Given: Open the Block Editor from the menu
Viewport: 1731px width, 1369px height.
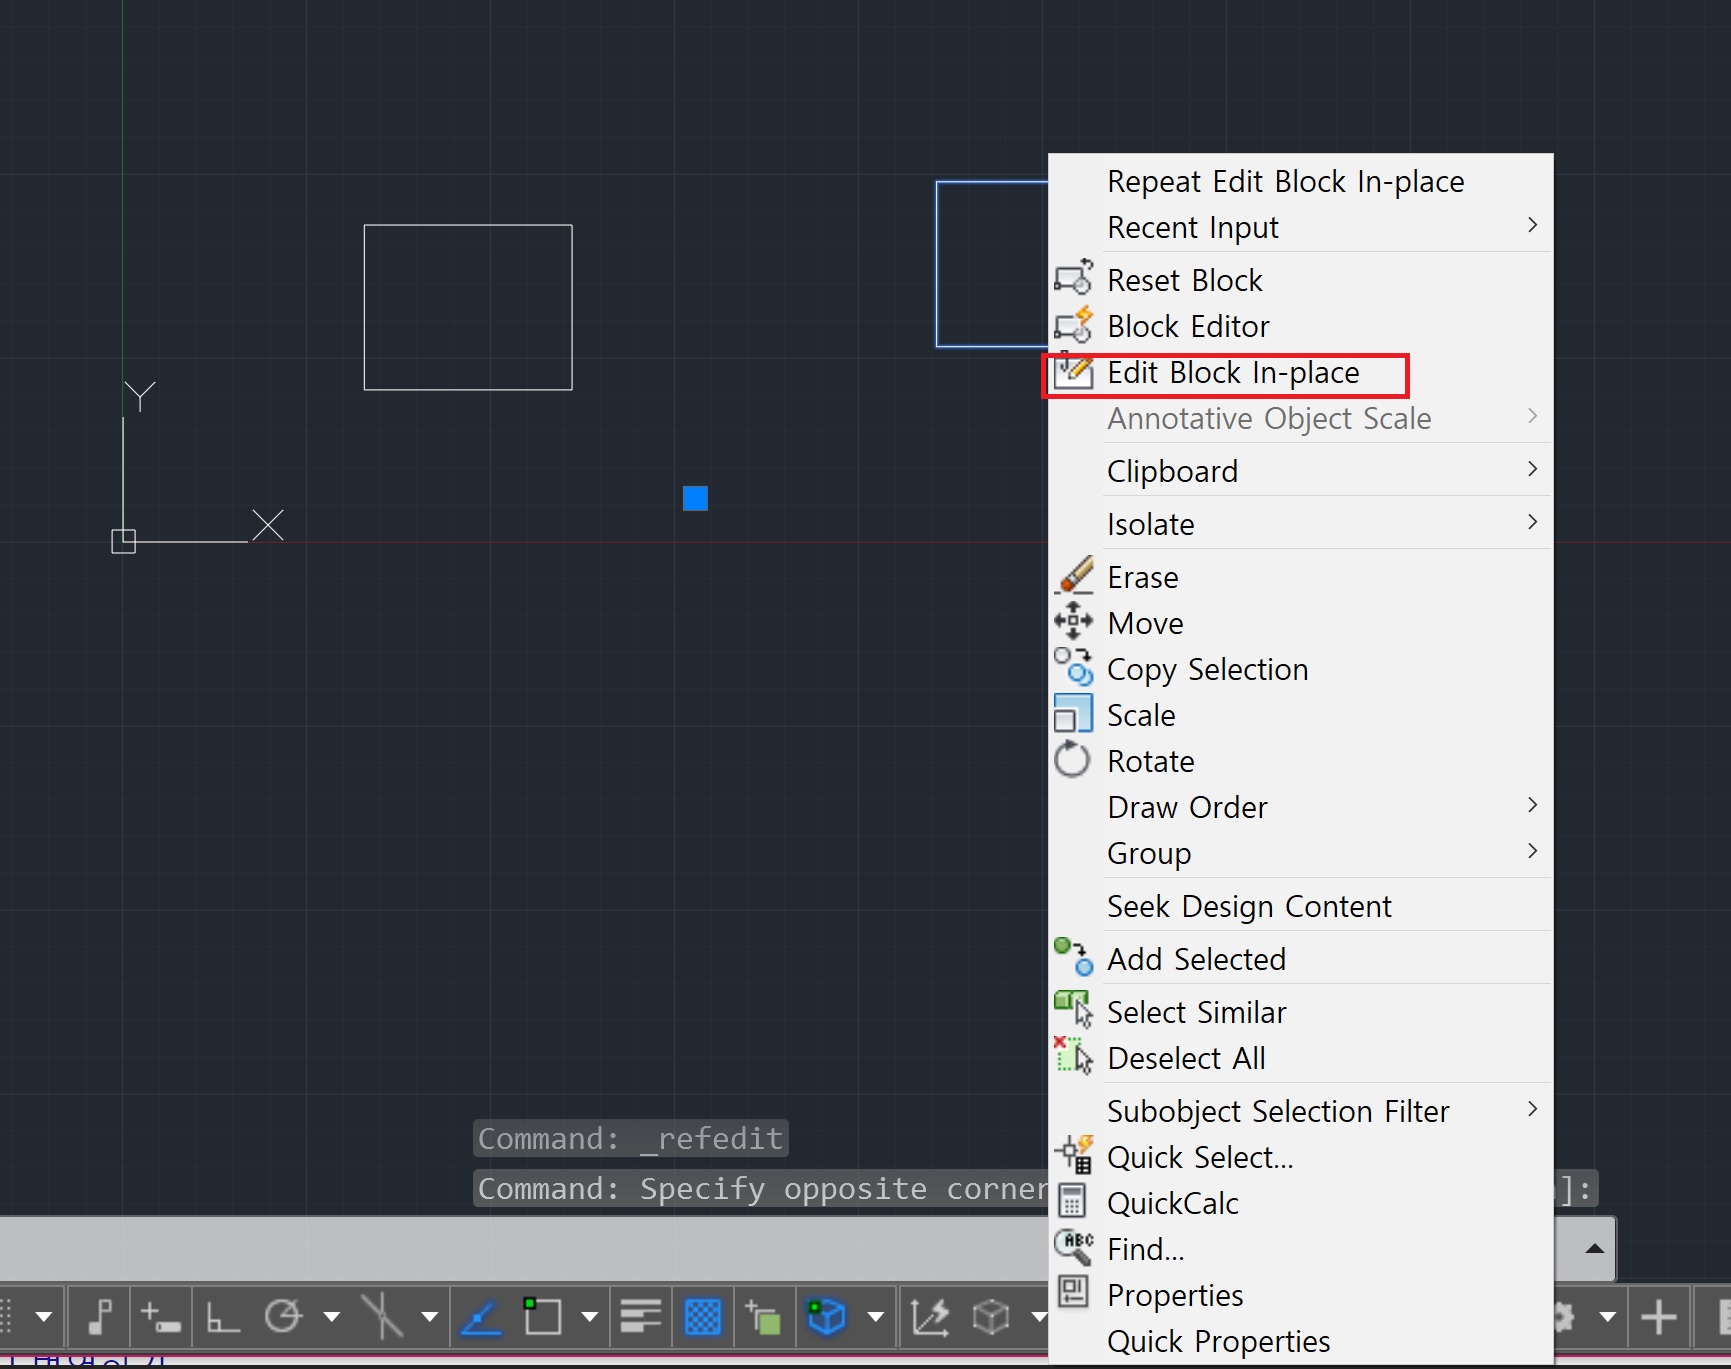Looking at the screenshot, I should pyautogui.click(x=1188, y=326).
